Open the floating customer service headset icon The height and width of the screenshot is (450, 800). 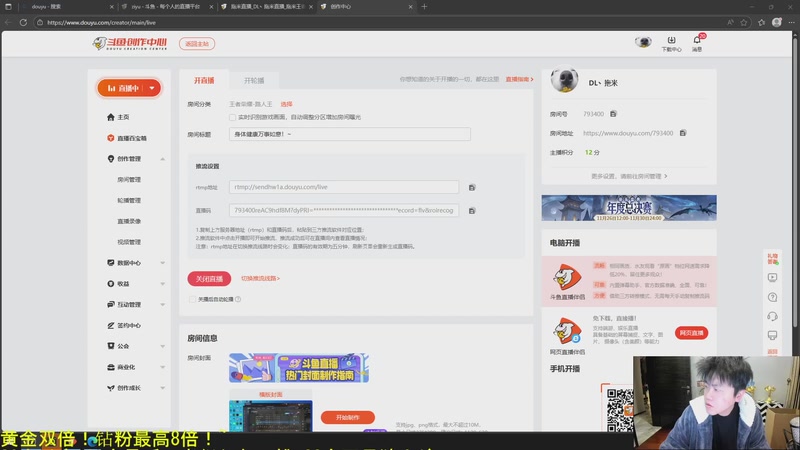tap(772, 316)
